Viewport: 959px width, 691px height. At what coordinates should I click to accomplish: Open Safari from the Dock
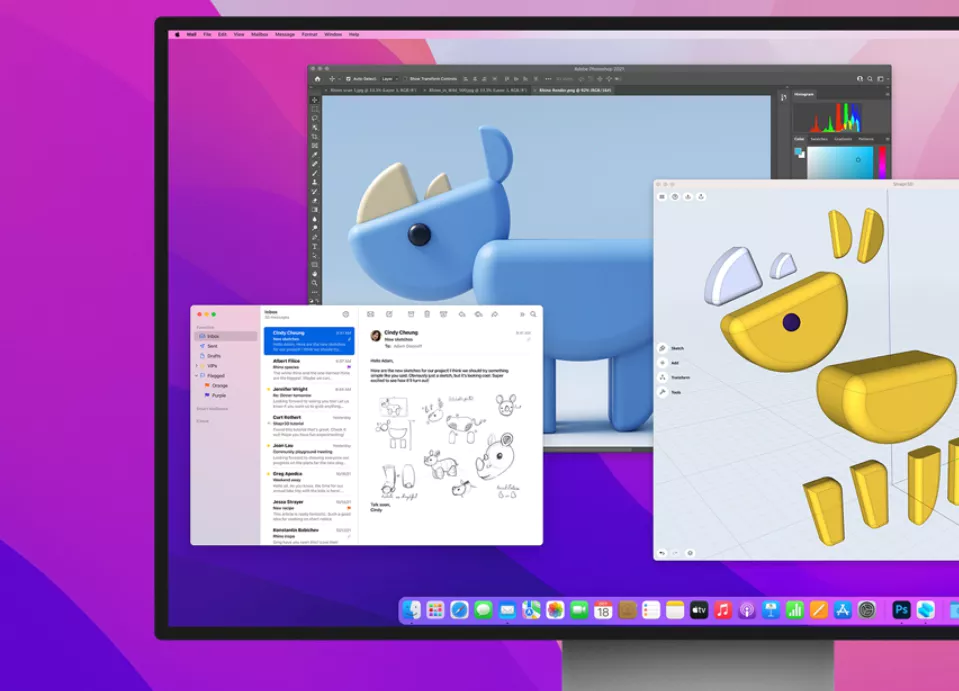(459, 610)
